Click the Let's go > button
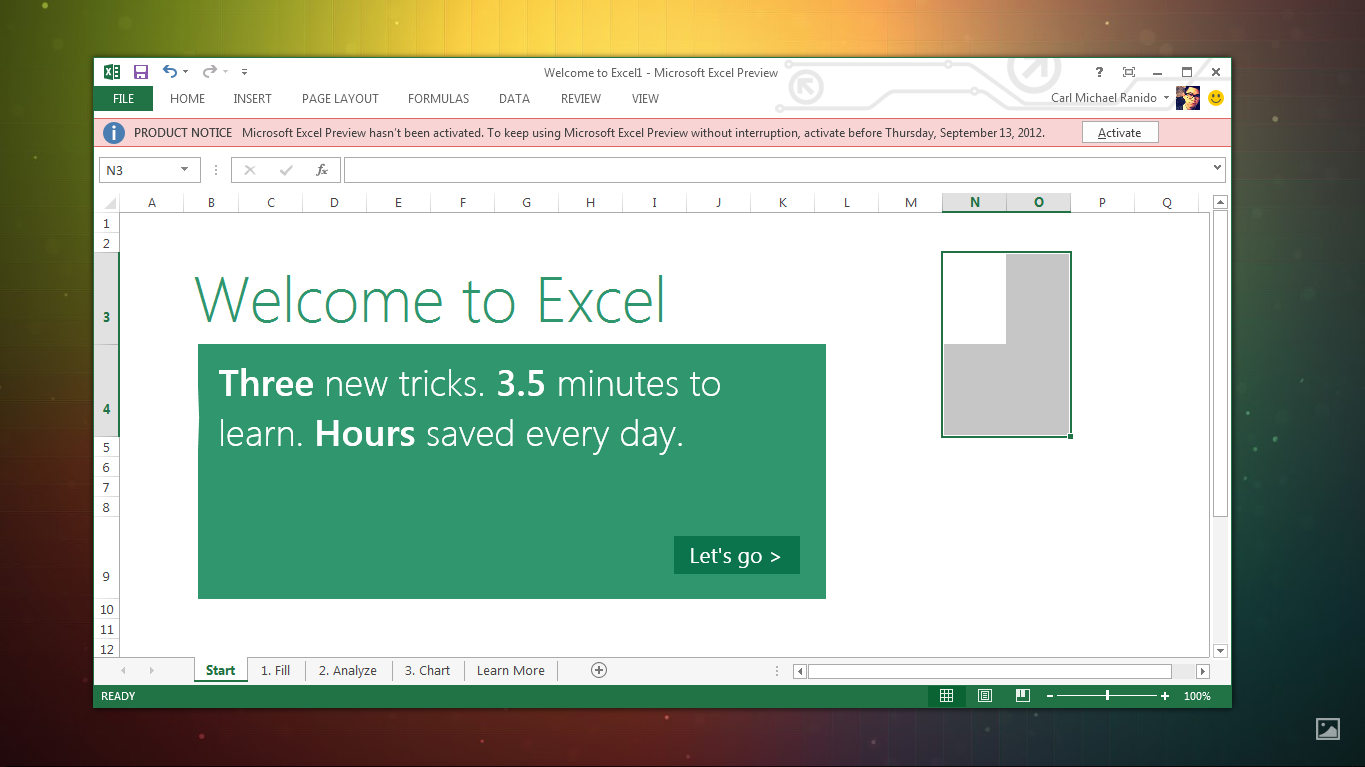The width and height of the screenshot is (1365, 767). click(x=736, y=556)
